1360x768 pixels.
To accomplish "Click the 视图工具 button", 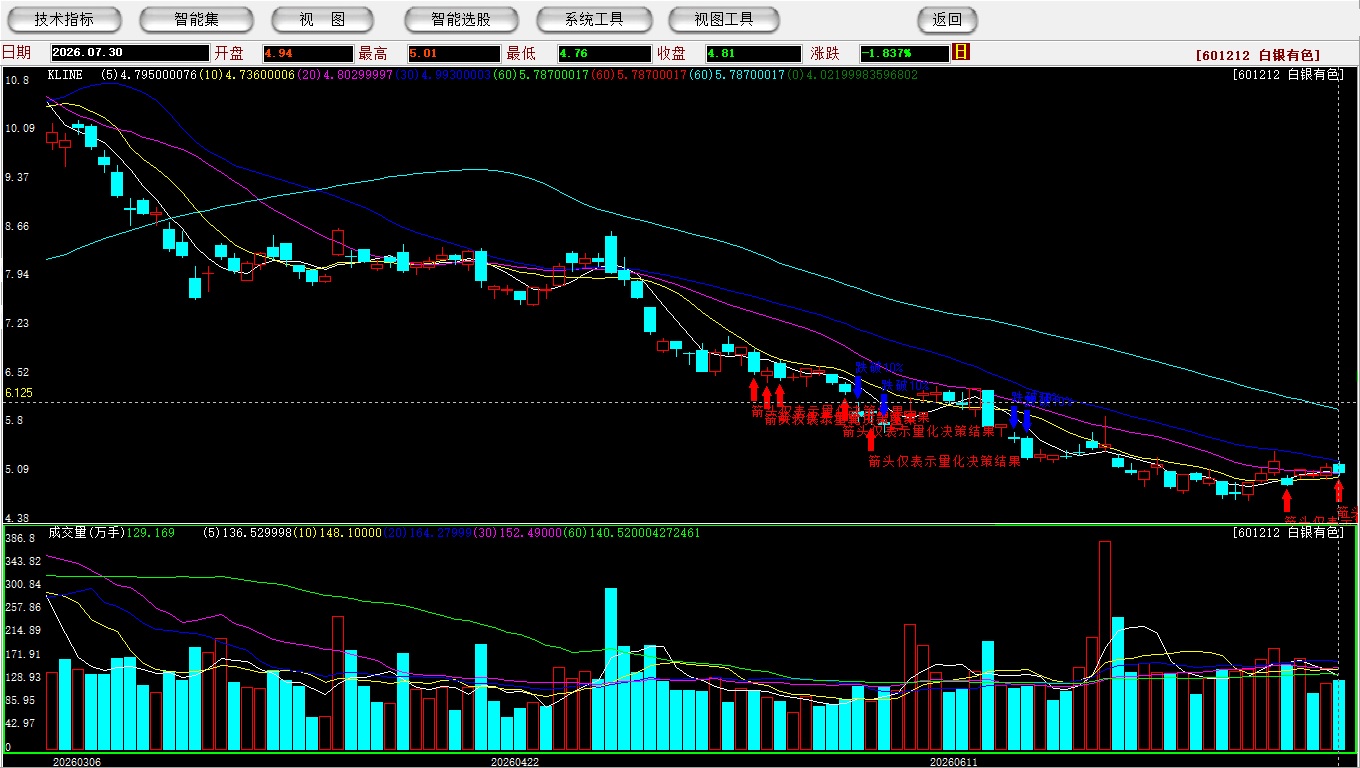I will click(x=726, y=19).
